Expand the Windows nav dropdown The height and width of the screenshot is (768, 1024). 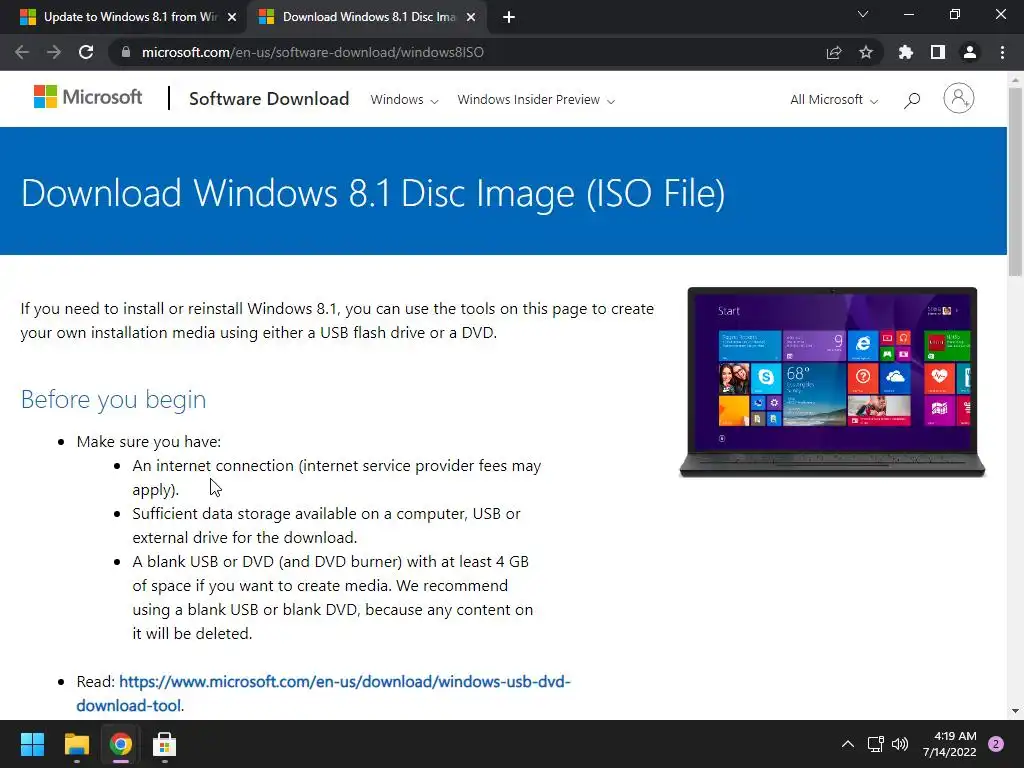point(404,100)
